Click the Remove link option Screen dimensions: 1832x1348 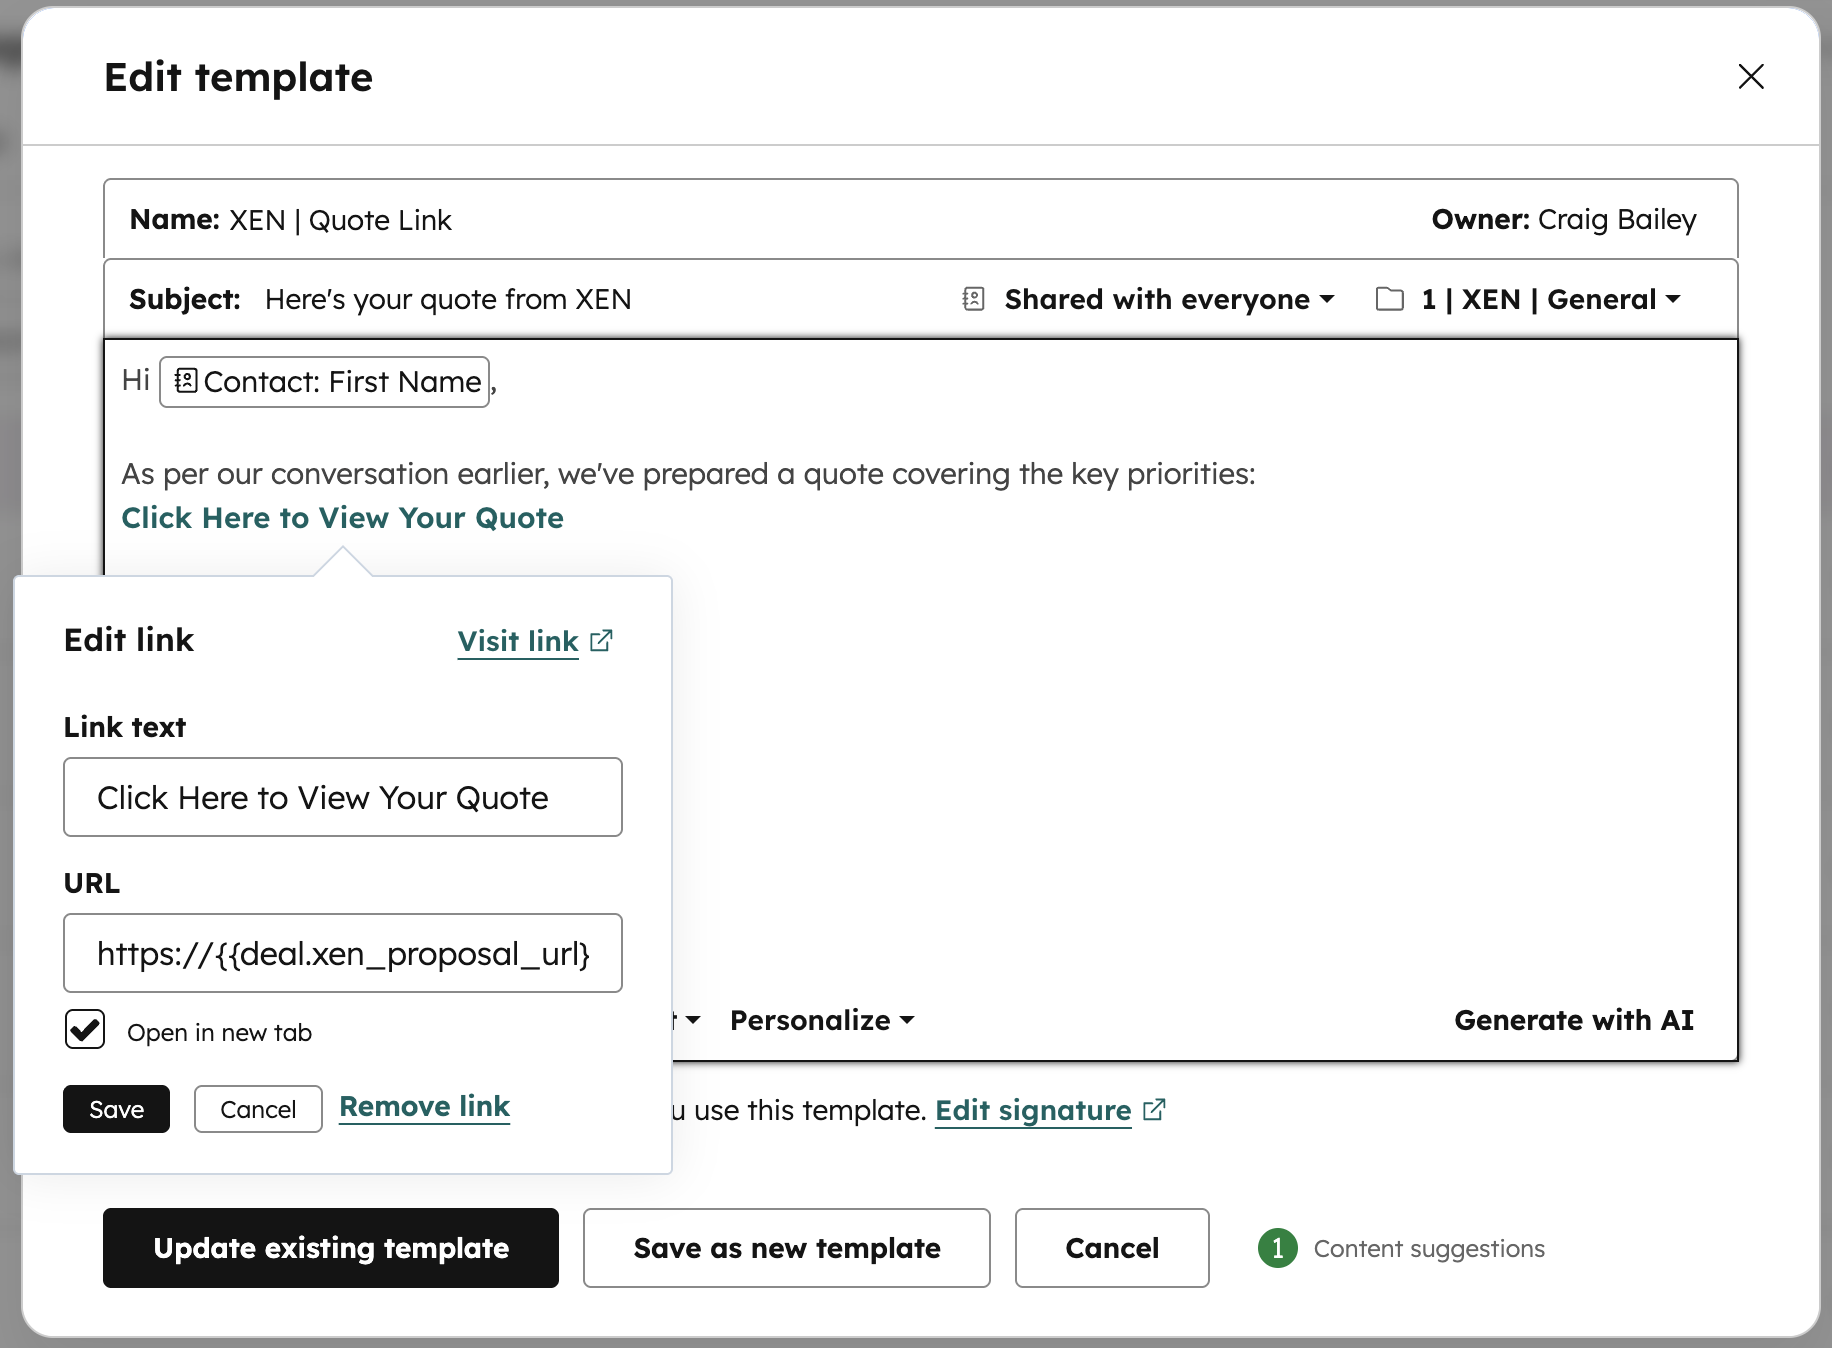click(424, 1107)
